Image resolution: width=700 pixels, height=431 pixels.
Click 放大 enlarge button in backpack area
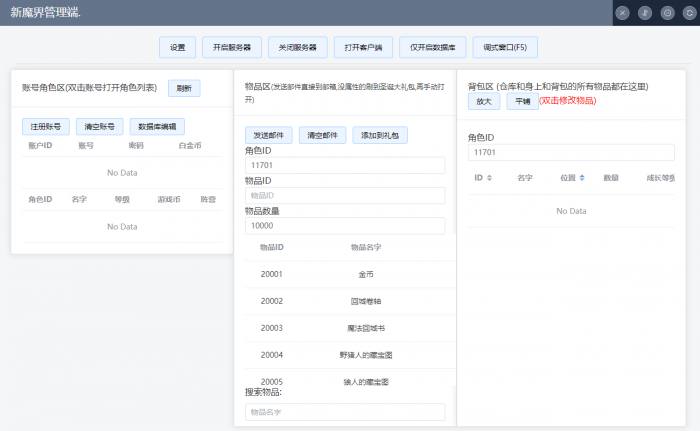(484, 101)
